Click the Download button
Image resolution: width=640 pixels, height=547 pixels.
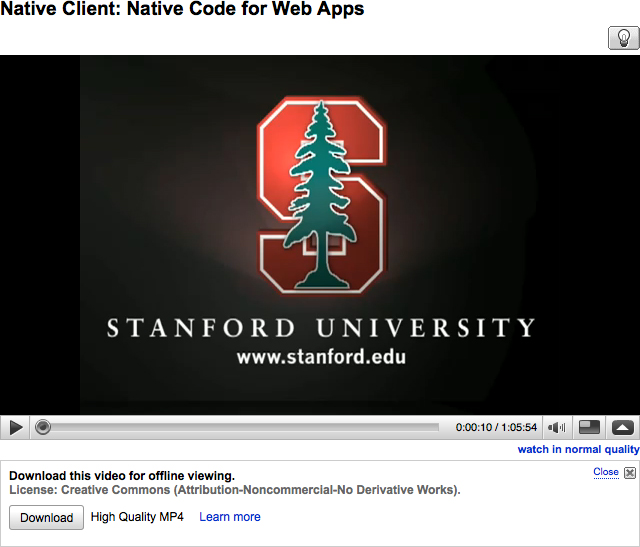[x=47, y=517]
